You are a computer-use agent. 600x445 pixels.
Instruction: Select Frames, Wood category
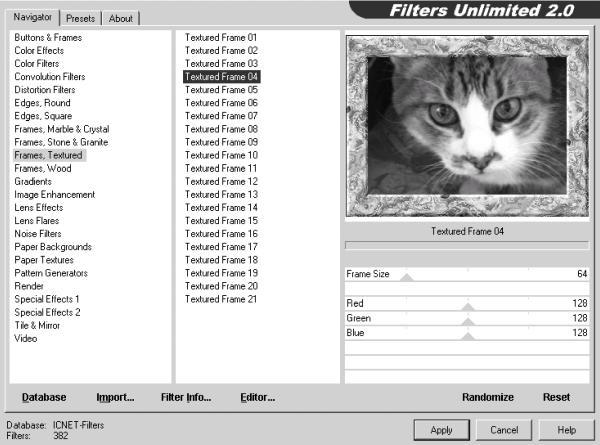point(43,168)
